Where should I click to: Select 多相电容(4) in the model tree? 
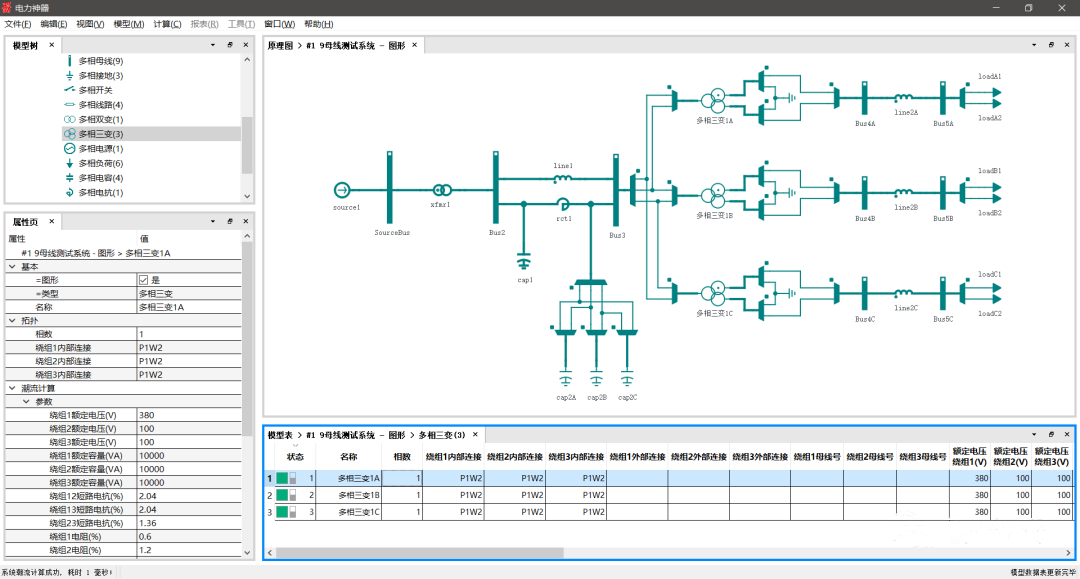click(x=101, y=178)
